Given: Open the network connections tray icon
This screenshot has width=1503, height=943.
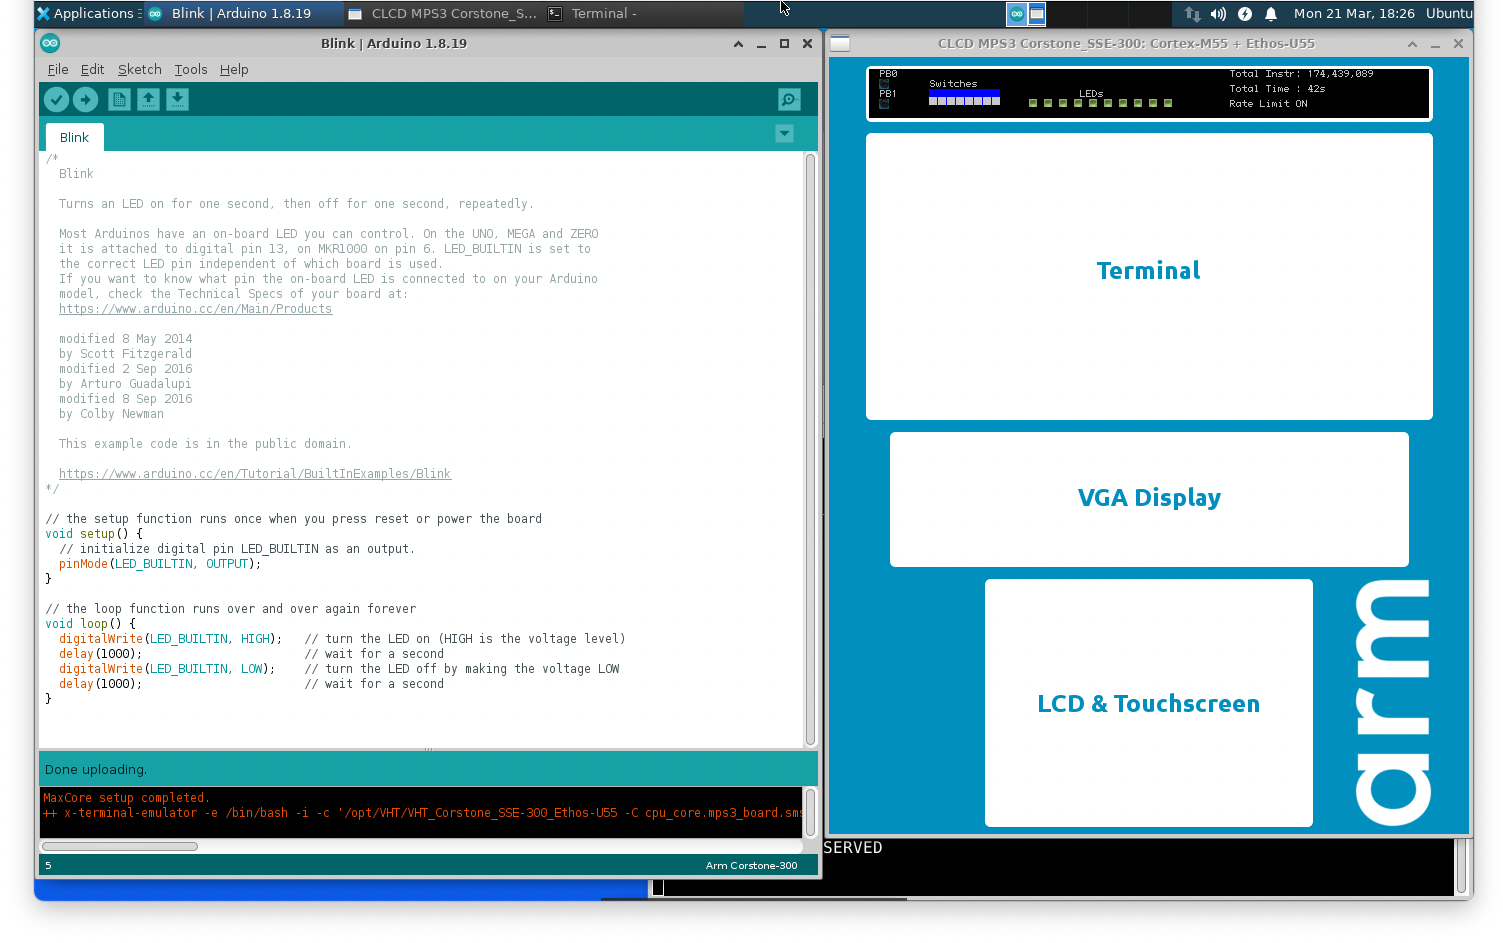Looking at the screenshot, I should (1192, 14).
